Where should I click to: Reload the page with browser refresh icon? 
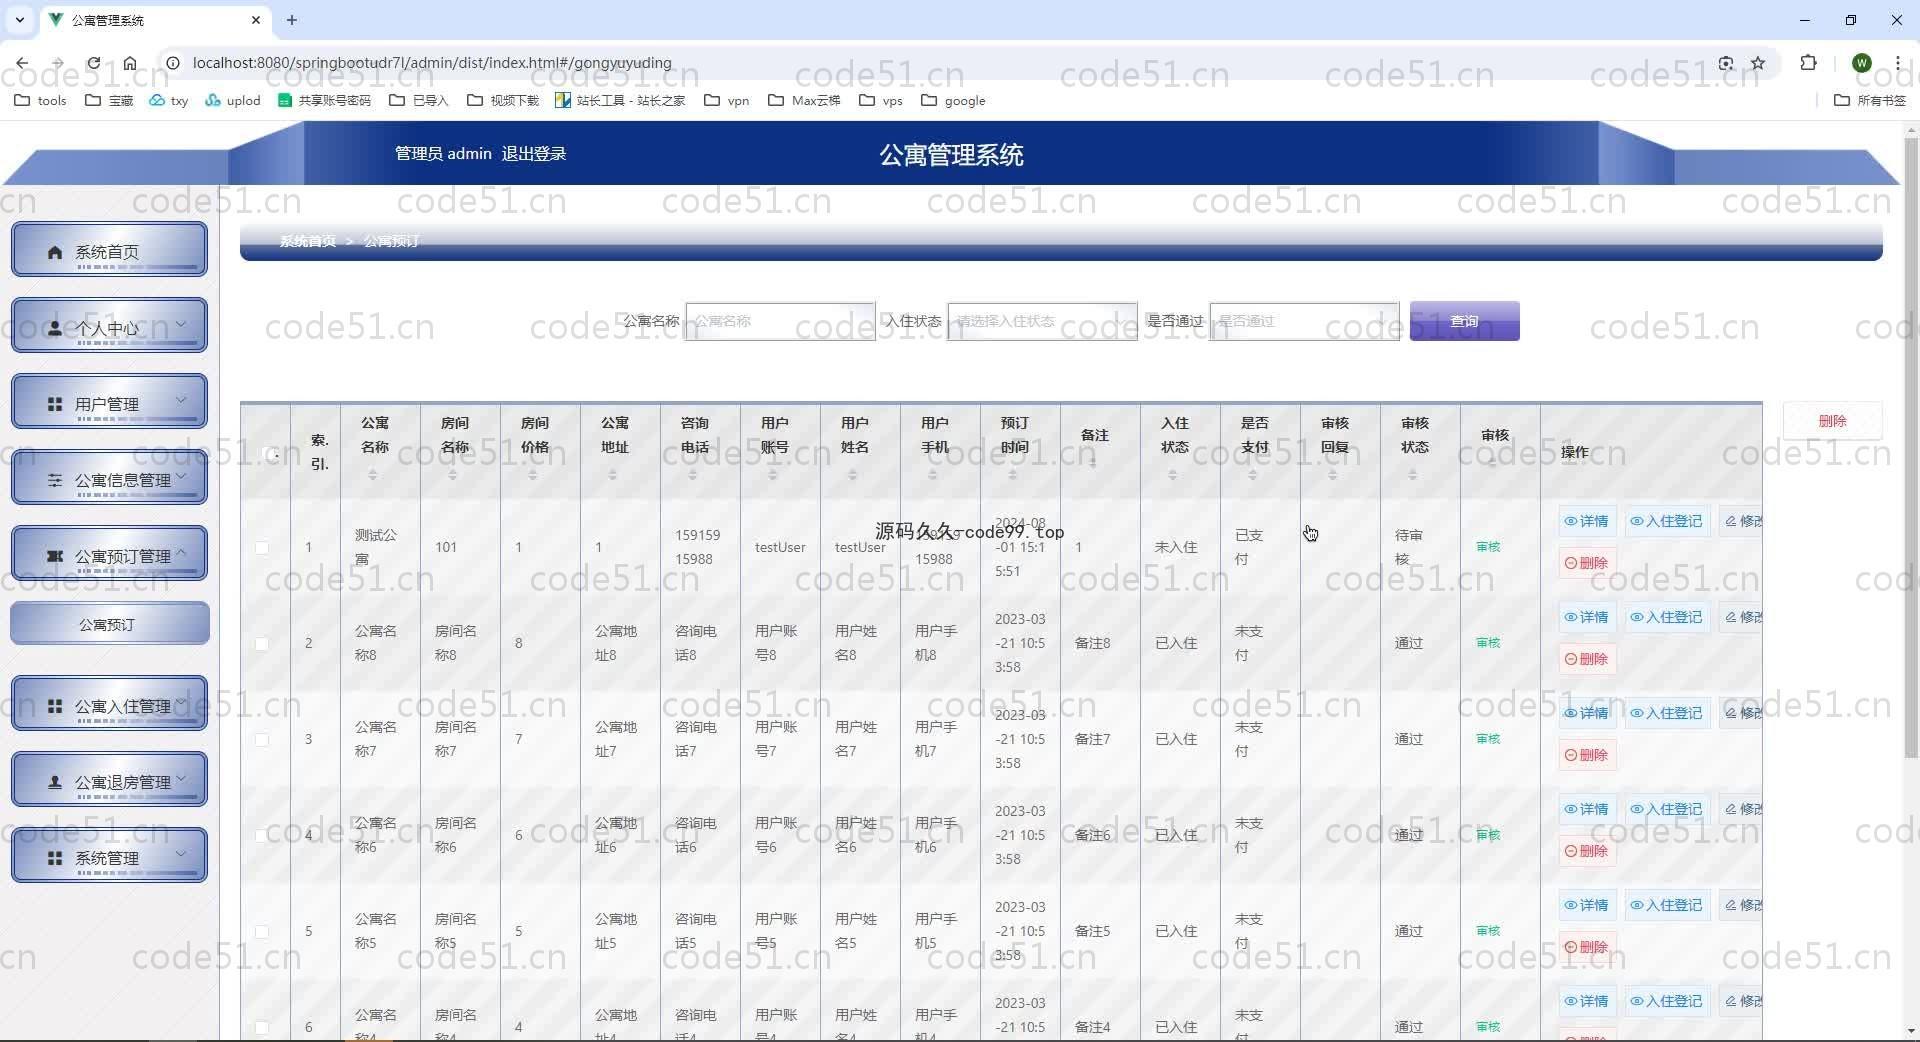click(x=93, y=63)
